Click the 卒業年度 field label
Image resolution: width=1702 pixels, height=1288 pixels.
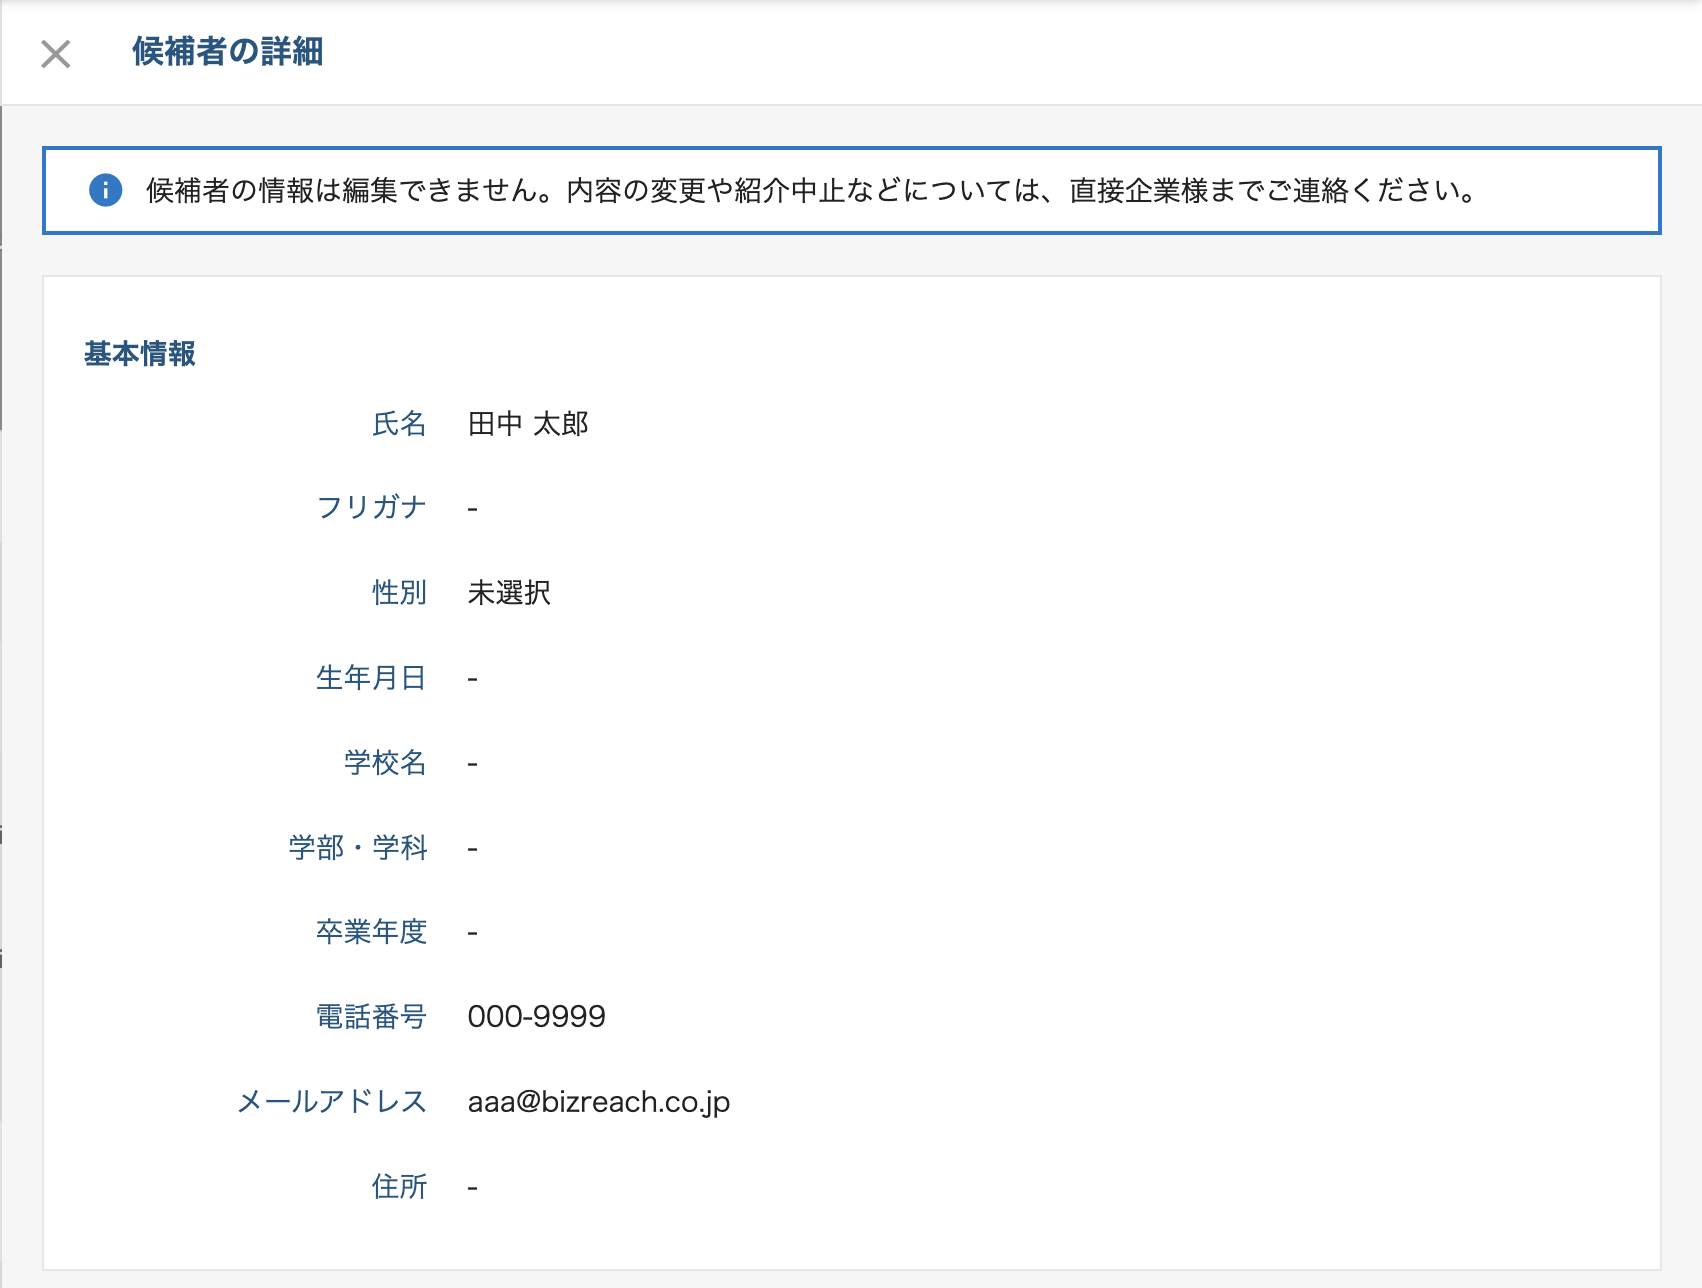pos(371,932)
